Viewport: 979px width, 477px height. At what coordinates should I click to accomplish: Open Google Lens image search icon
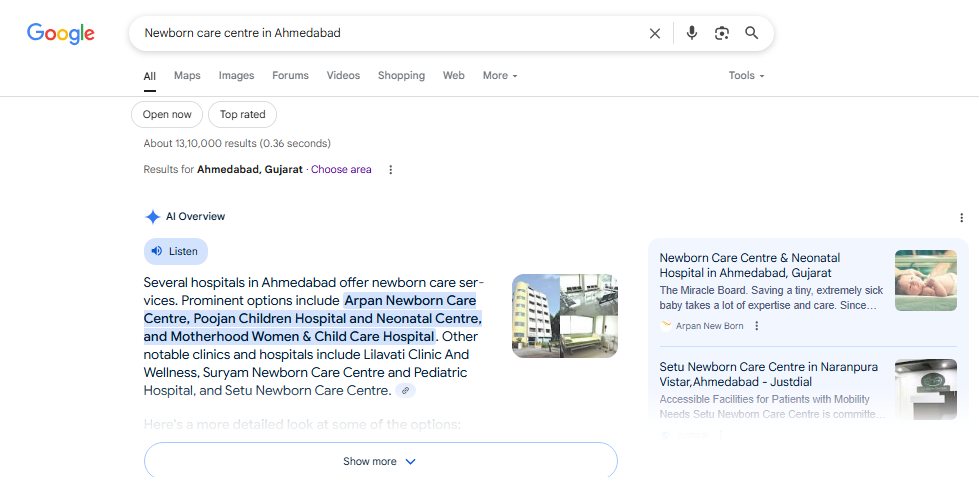(x=722, y=33)
